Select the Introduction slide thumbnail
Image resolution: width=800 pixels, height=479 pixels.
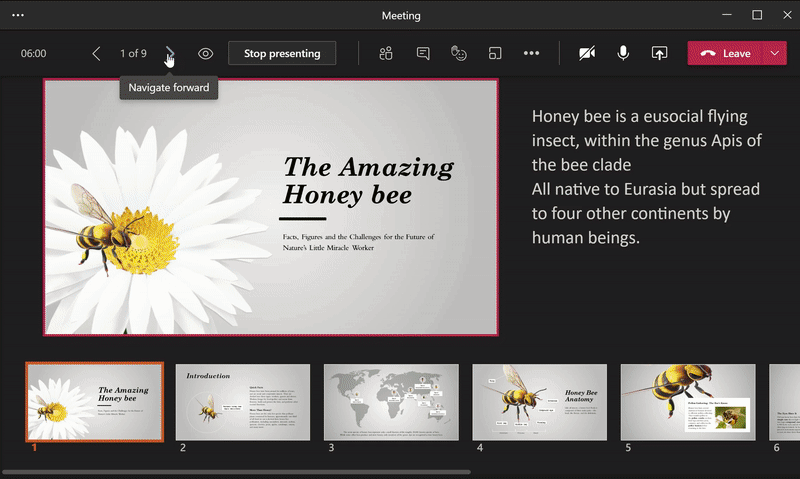coord(243,402)
